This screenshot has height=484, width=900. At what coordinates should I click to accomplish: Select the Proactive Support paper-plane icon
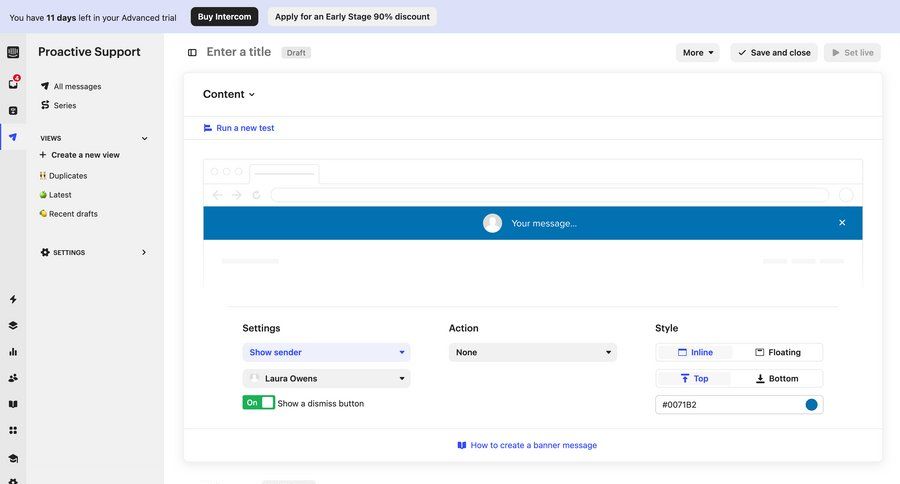point(13,137)
